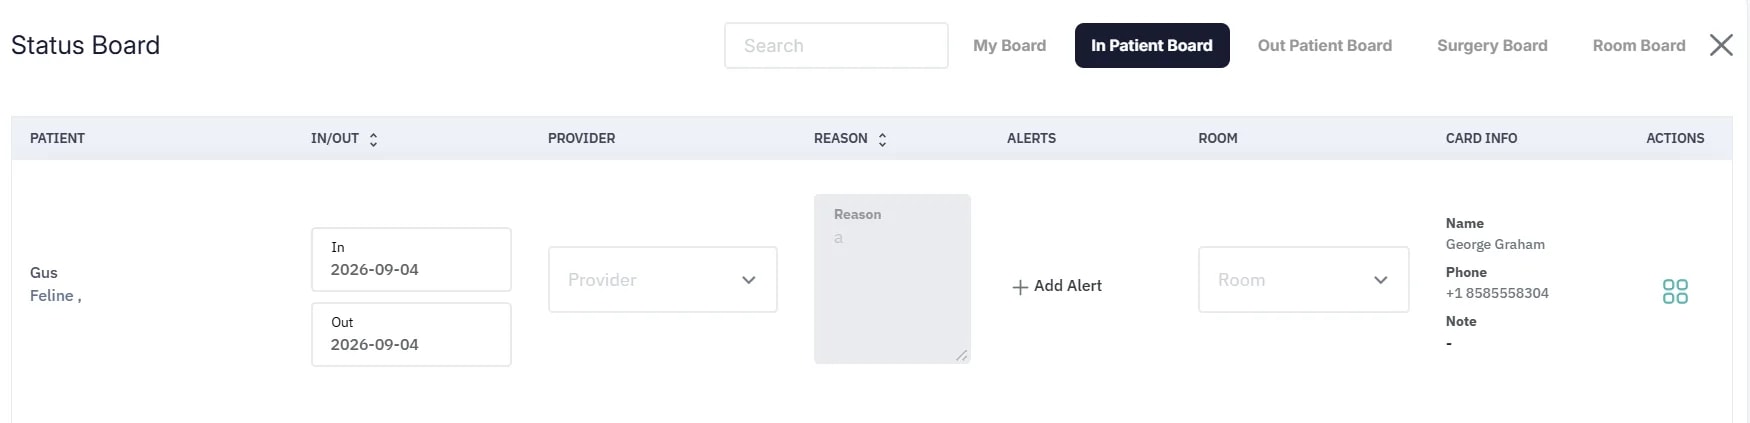Click the Reason textarea resize handle
The image size is (1750, 423).
click(x=962, y=355)
